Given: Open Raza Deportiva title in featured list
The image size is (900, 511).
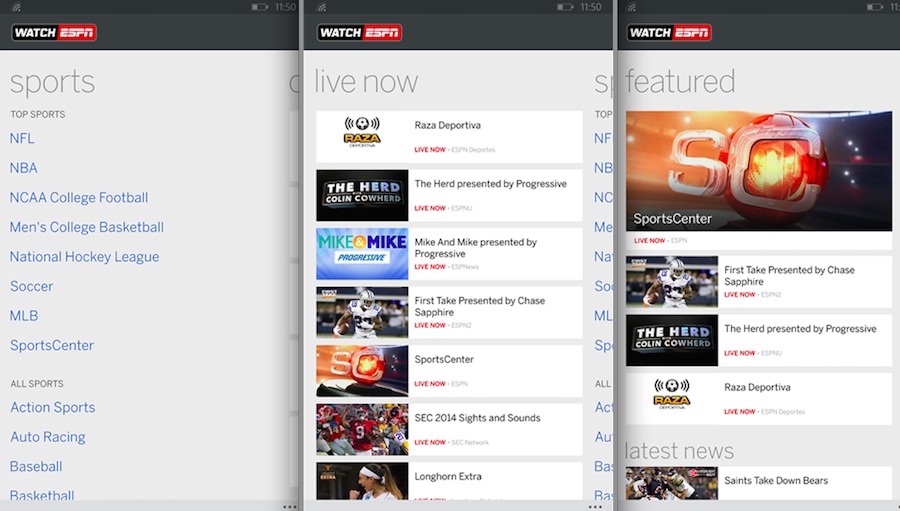Looking at the screenshot, I should (x=757, y=388).
